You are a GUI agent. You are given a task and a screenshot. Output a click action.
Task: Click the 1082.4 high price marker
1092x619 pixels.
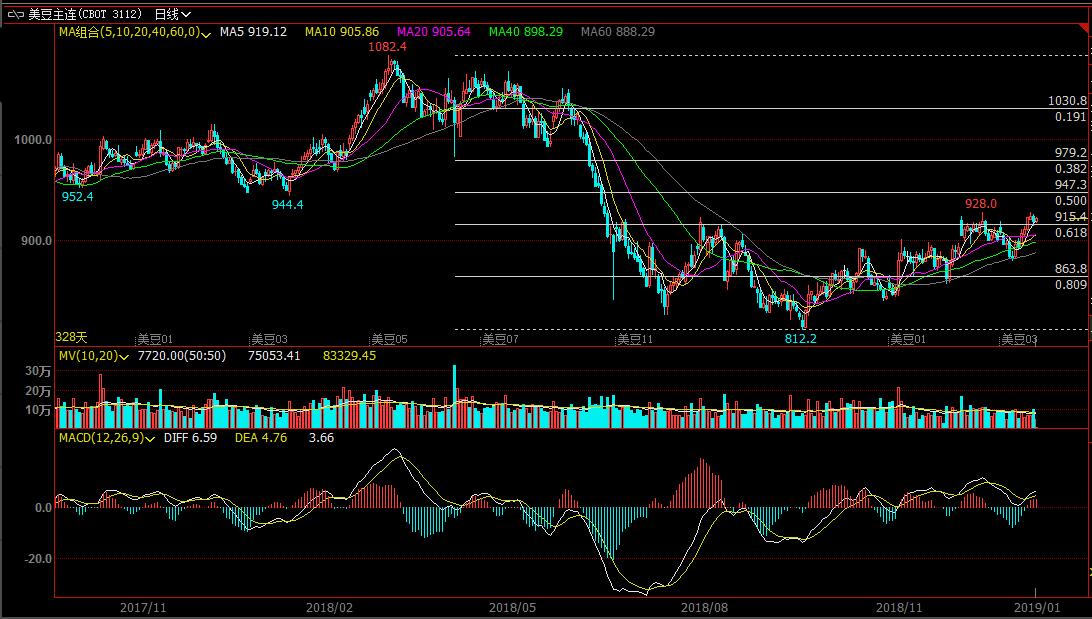[387, 47]
